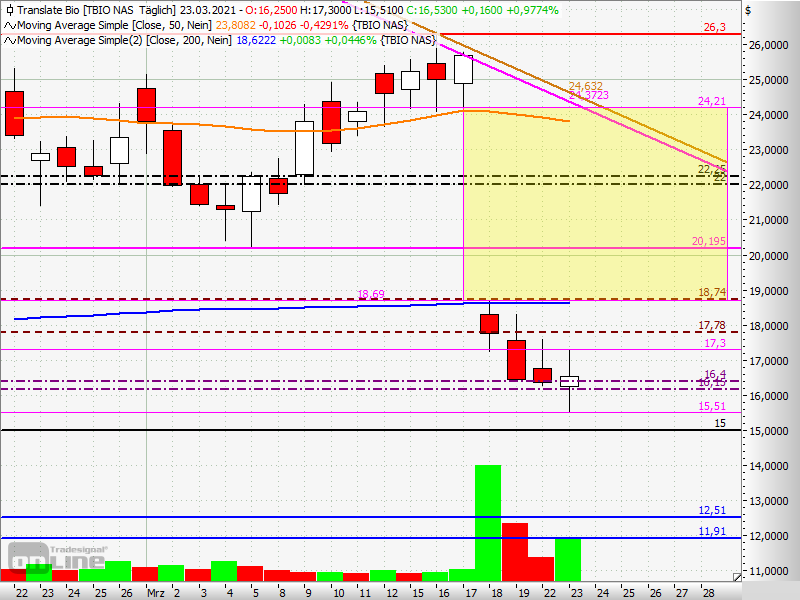
Task: Select the 'Moving Average Simple [Close, 50, Nein]' legend
Action: (115, 26)
